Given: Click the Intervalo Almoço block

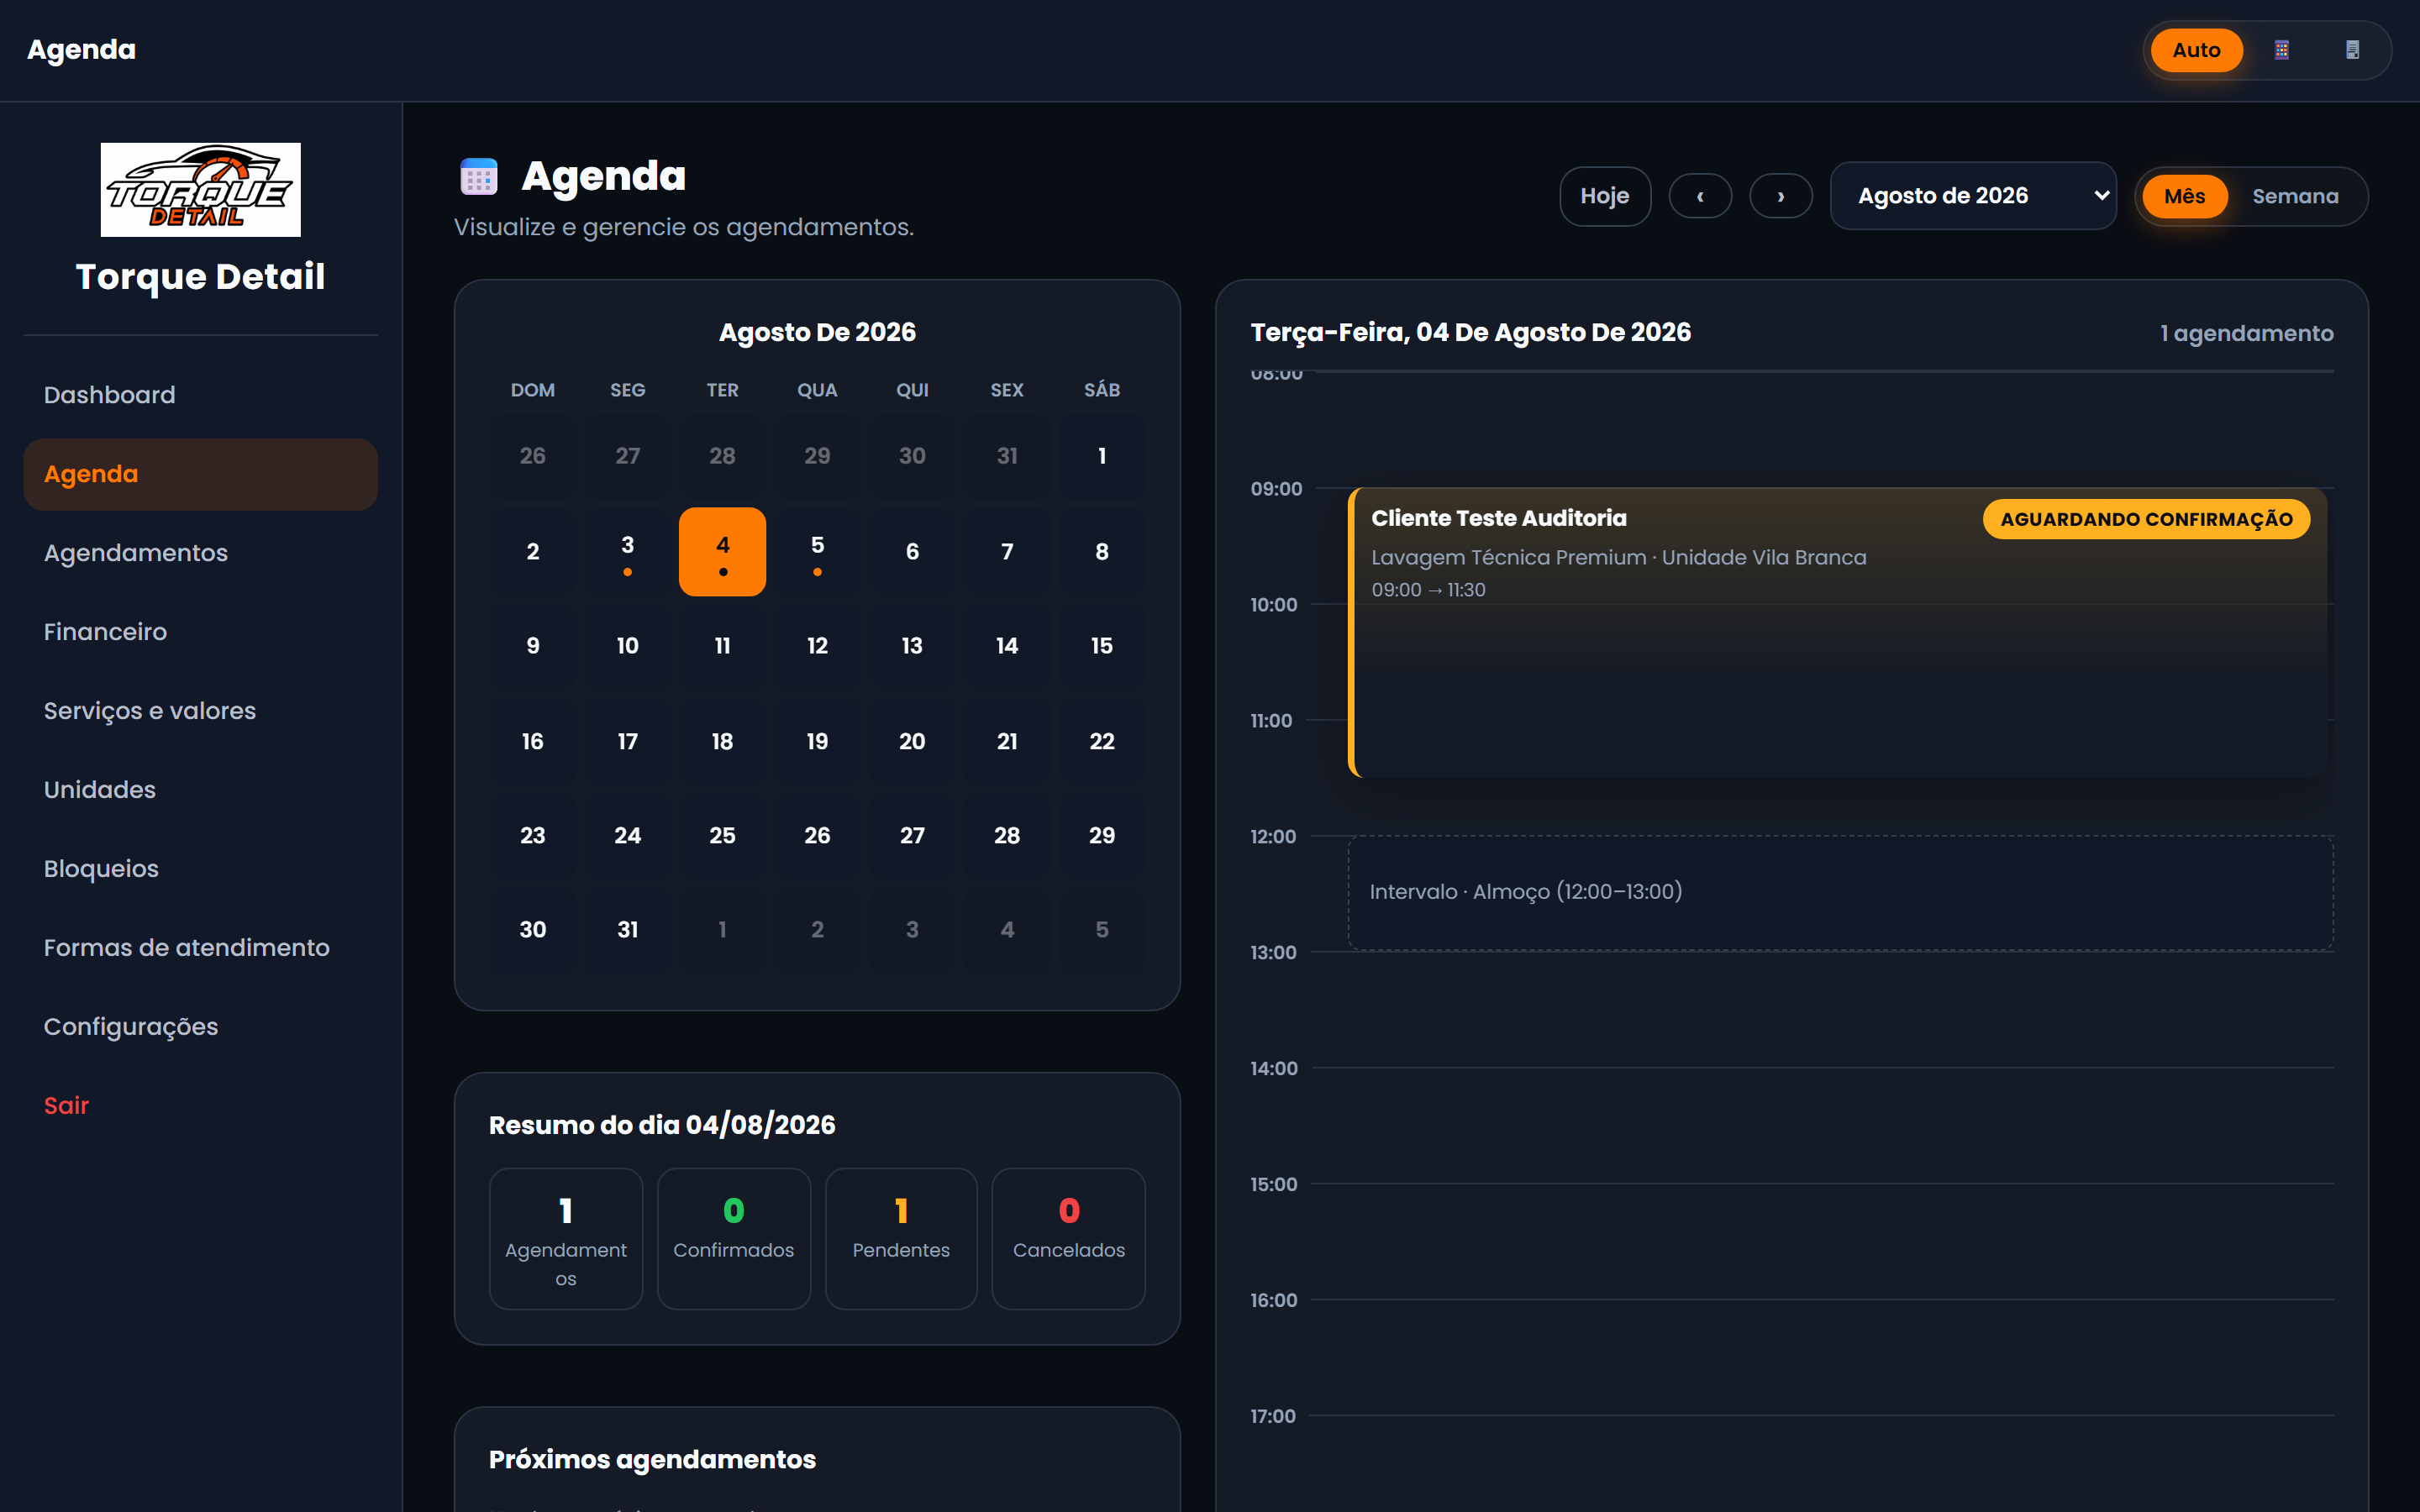Looking at the screenshot, I should coord(1840,892).
